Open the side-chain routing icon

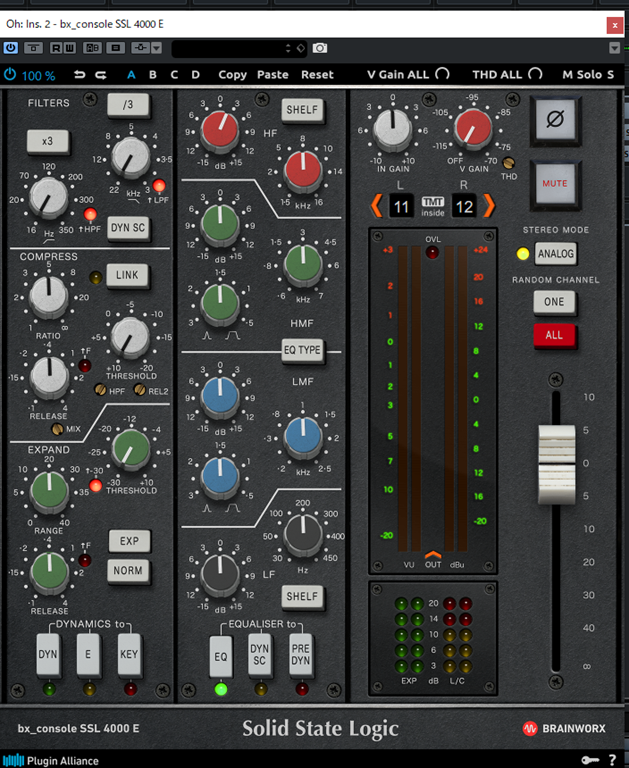(x=140, y=48)
